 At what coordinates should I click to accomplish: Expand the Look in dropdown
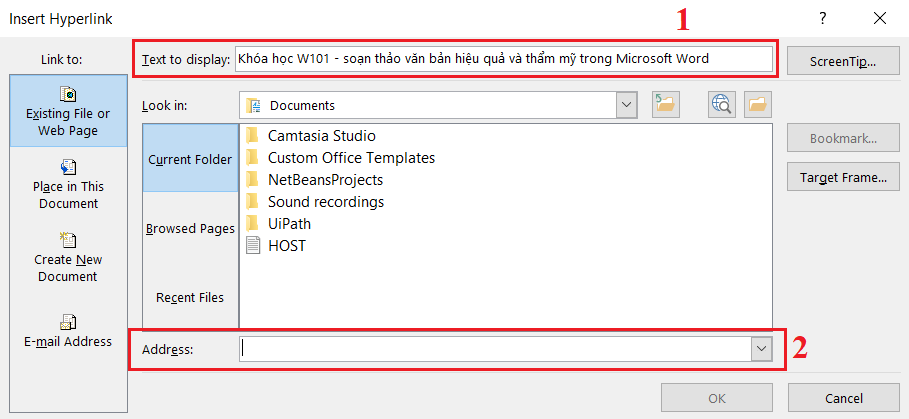(x=627, y=105)
